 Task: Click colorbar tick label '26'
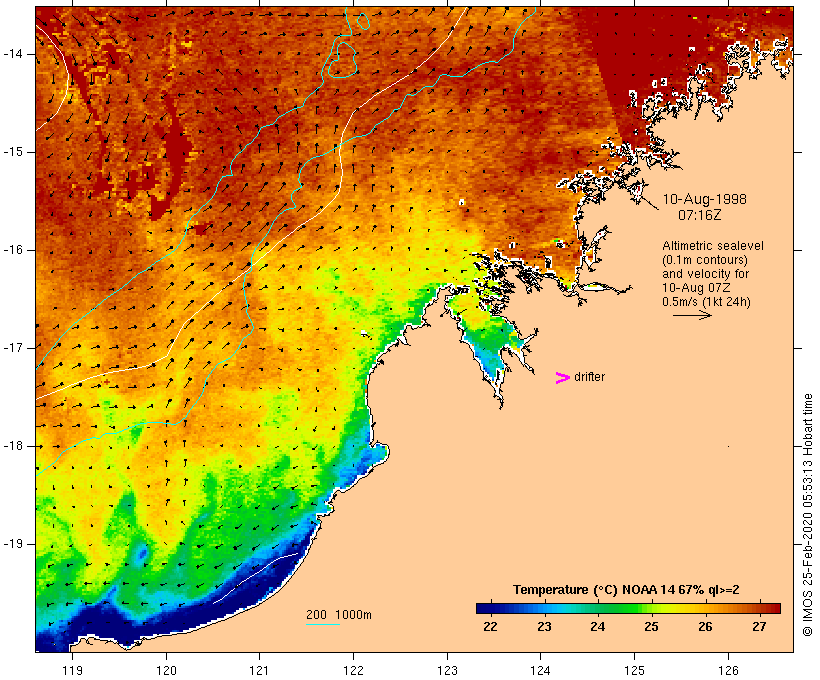point(705,627)
